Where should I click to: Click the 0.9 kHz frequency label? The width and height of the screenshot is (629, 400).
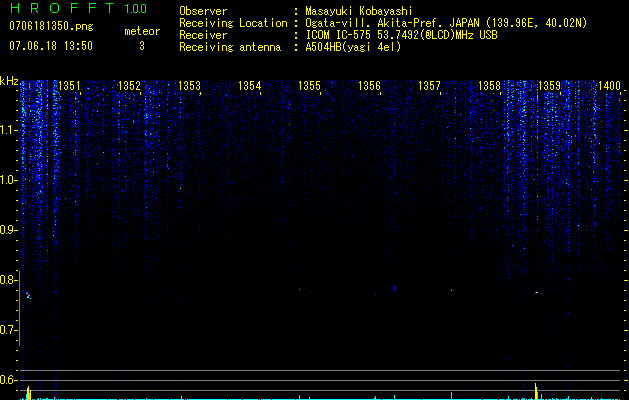pyautogui.click(x=8, y=230)
